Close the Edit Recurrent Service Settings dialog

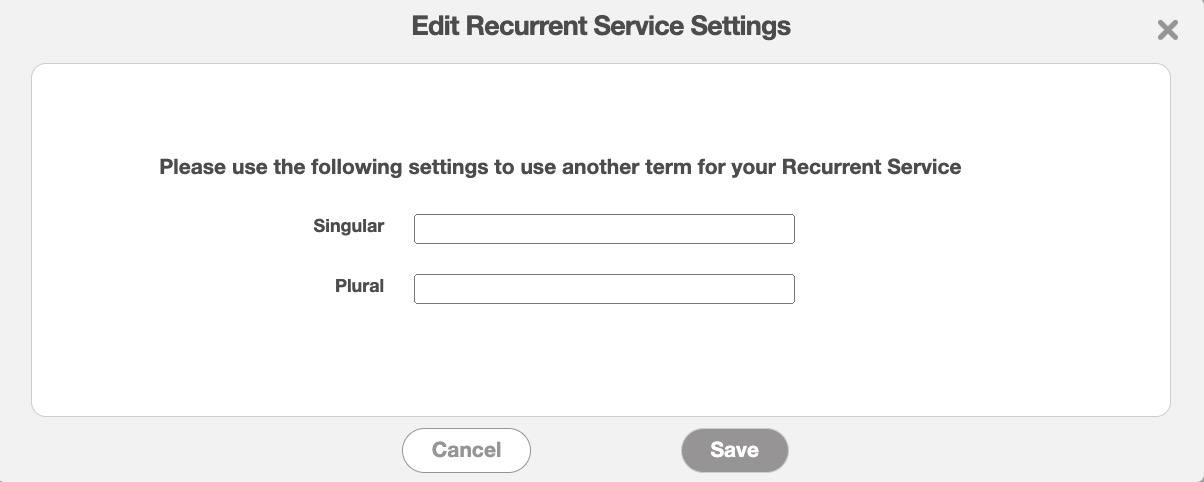pos(1167,30)
